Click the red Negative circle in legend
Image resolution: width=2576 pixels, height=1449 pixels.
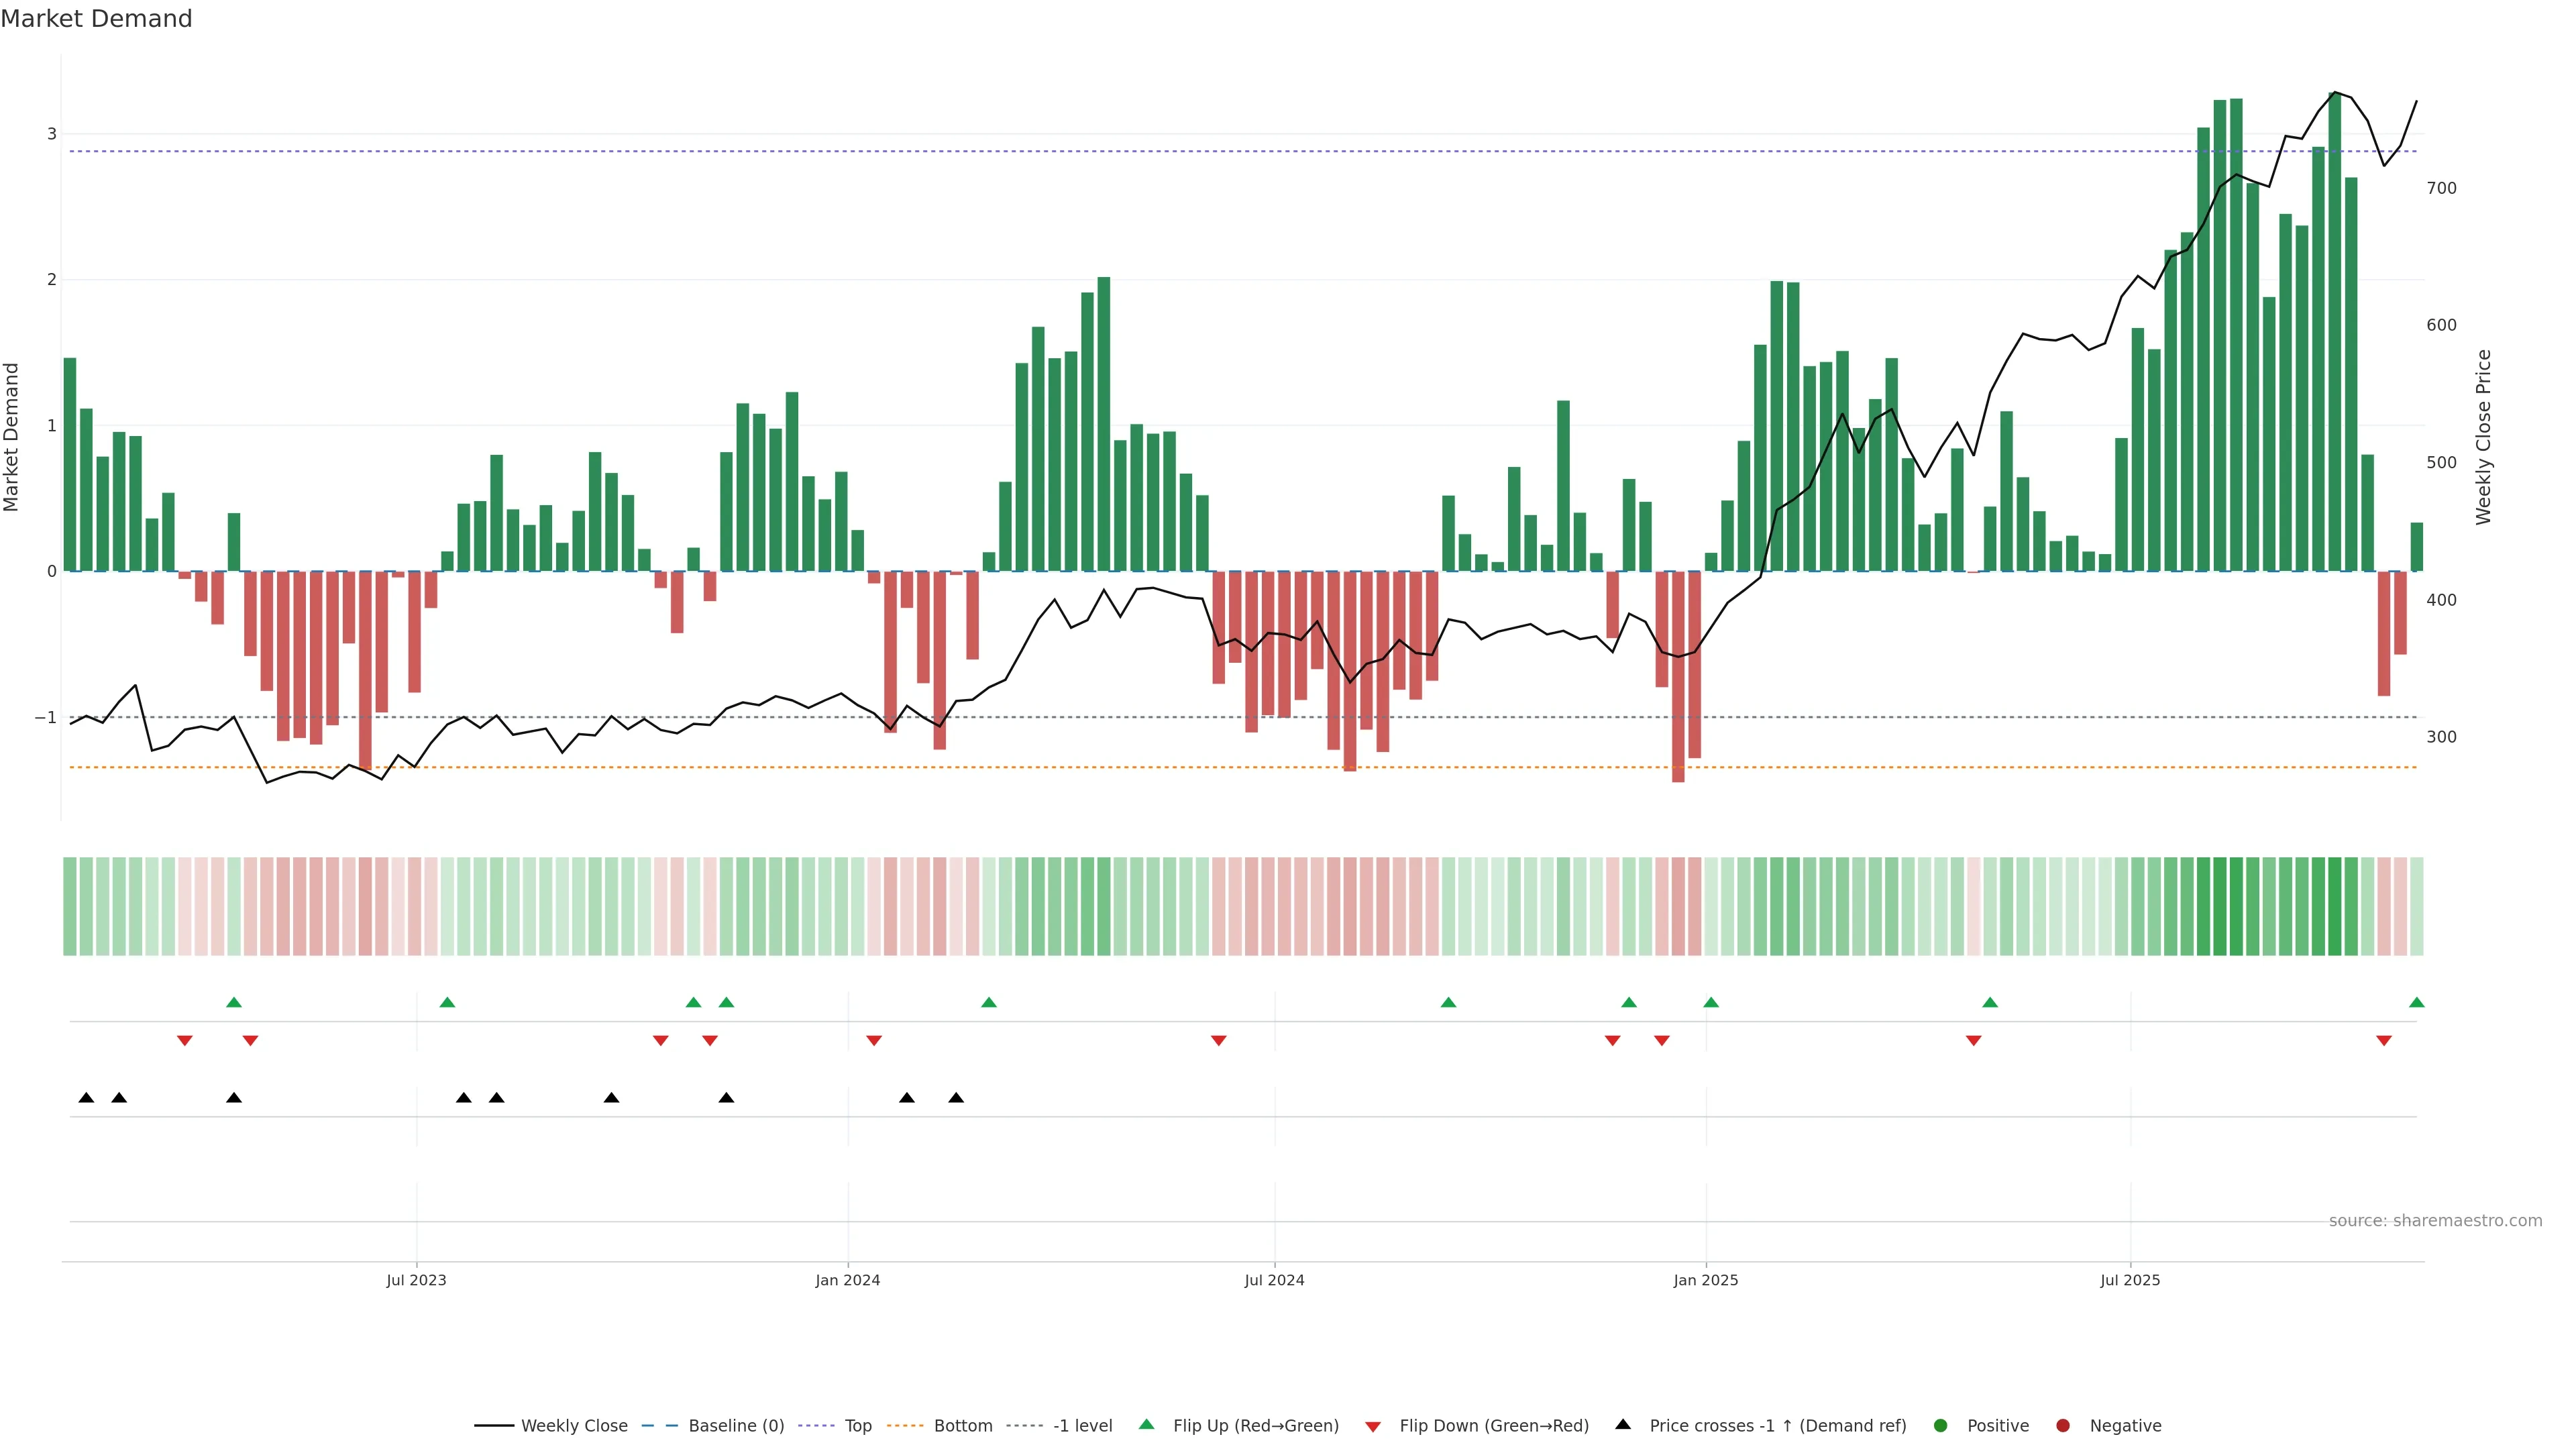pos(2063,1425)
